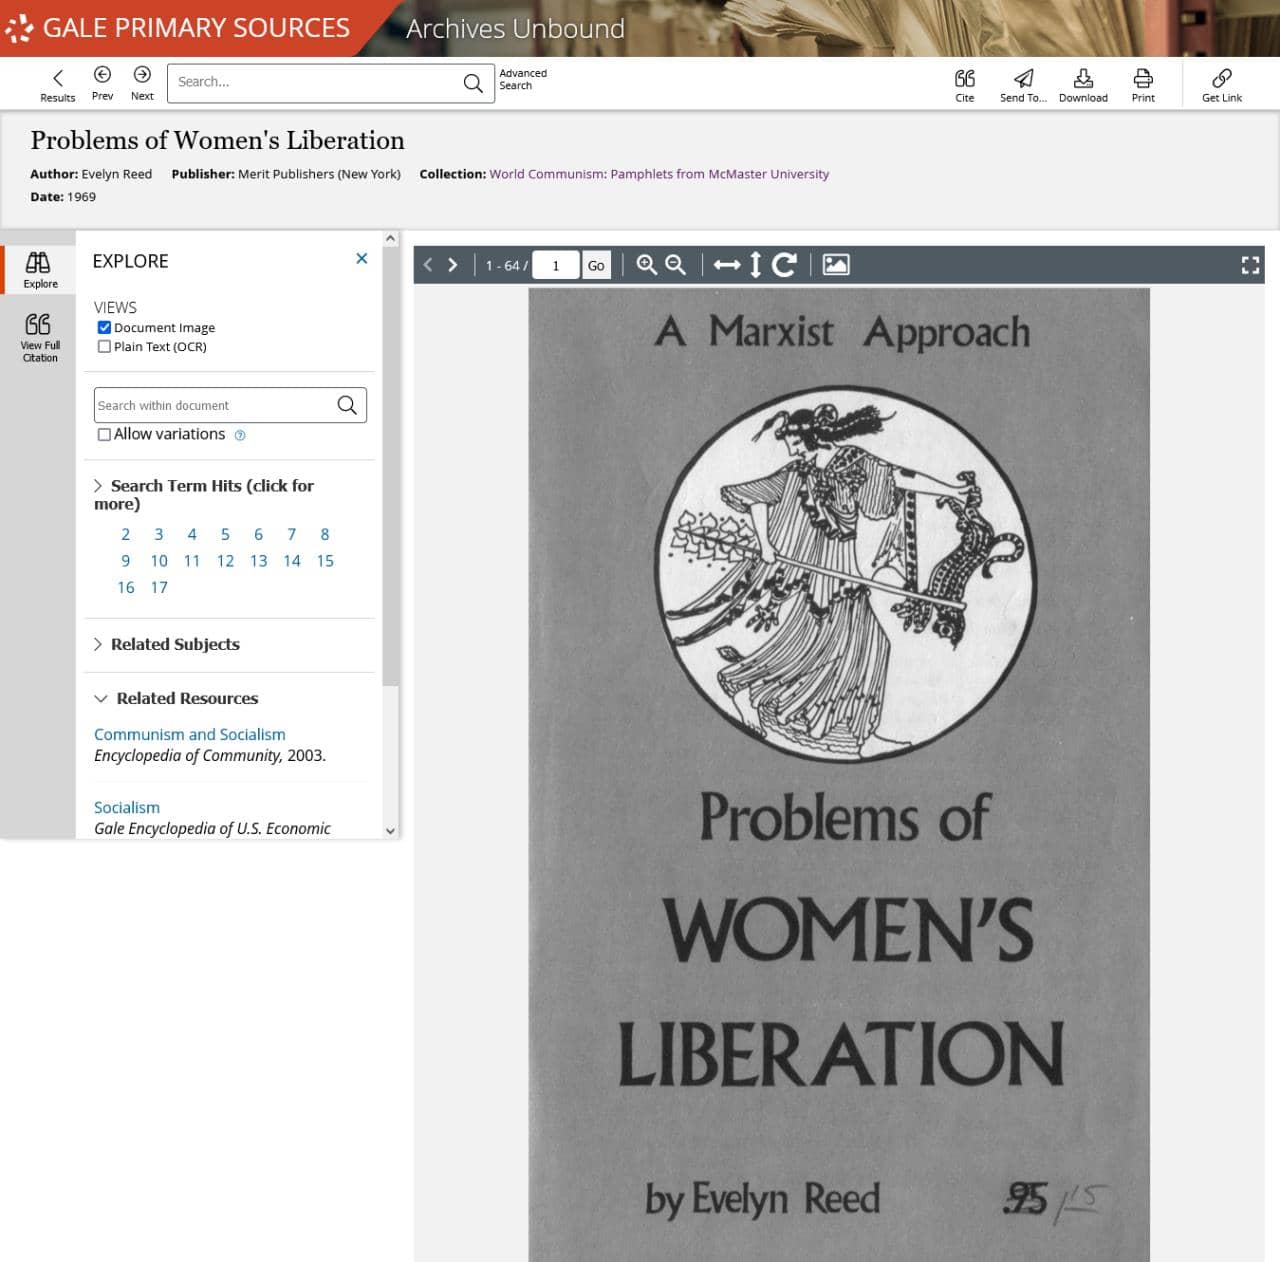Zoom out of the document image

pyautogui.click(x=676, y=265)
